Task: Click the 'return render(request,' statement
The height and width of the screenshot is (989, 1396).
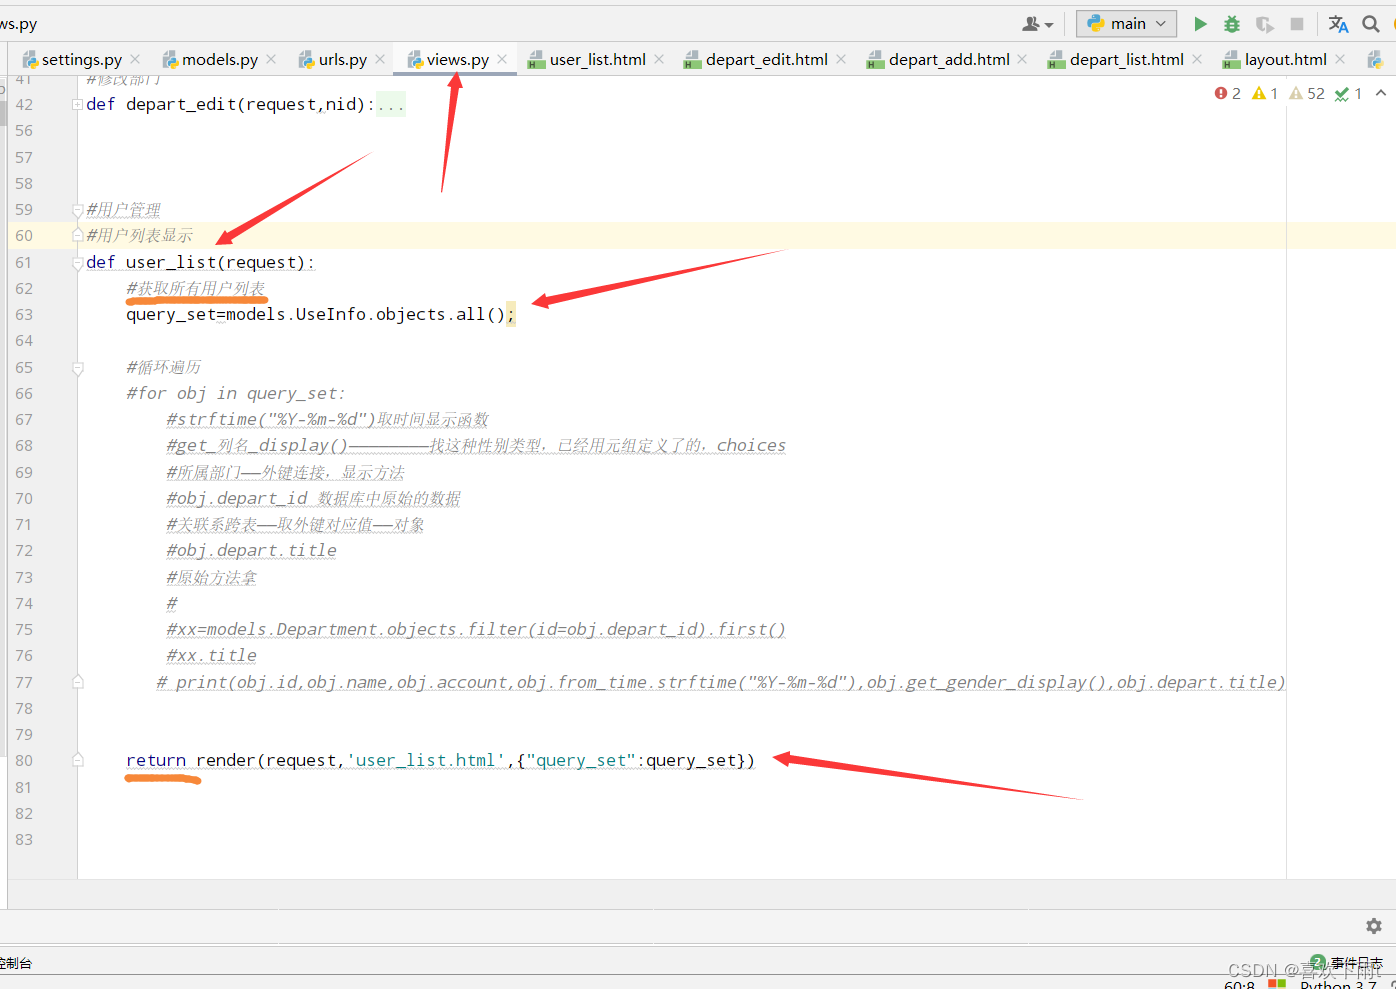Action: point(236,760)
